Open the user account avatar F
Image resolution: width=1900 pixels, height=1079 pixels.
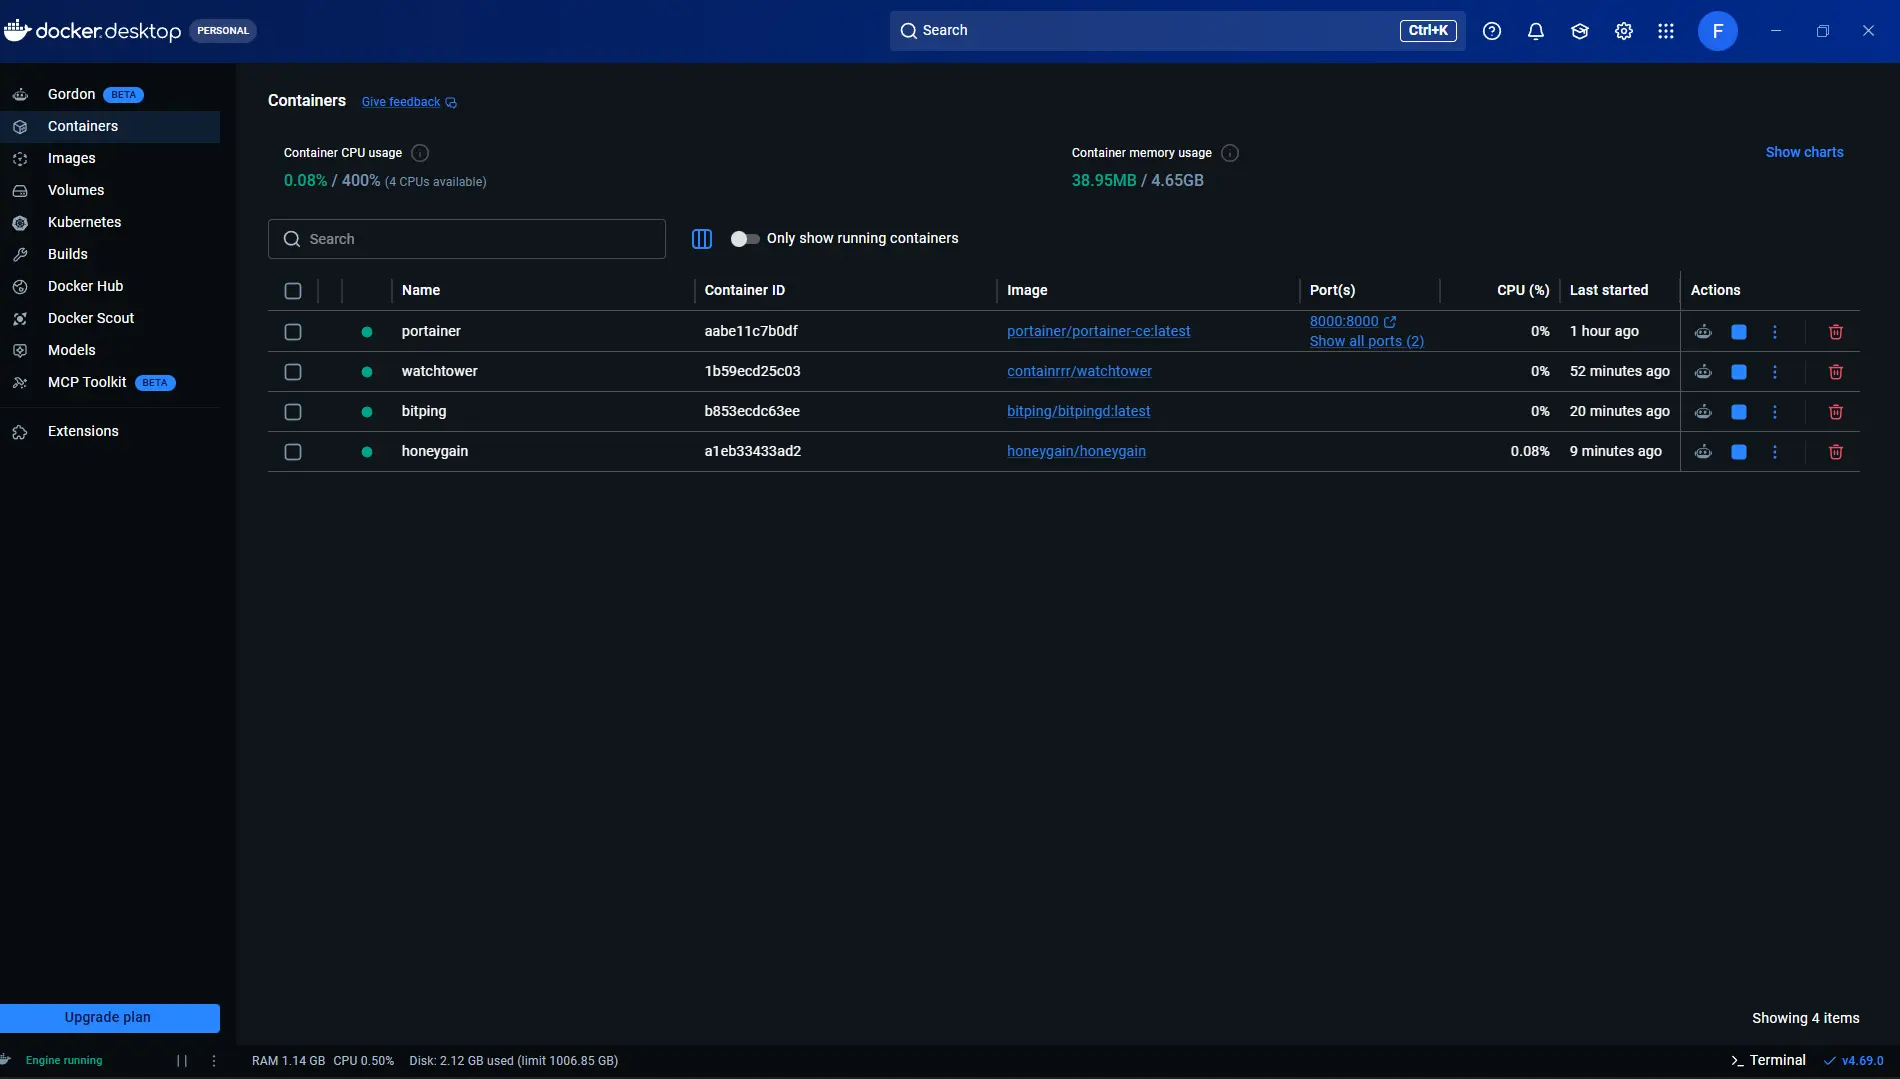[x=1718, y=31]
